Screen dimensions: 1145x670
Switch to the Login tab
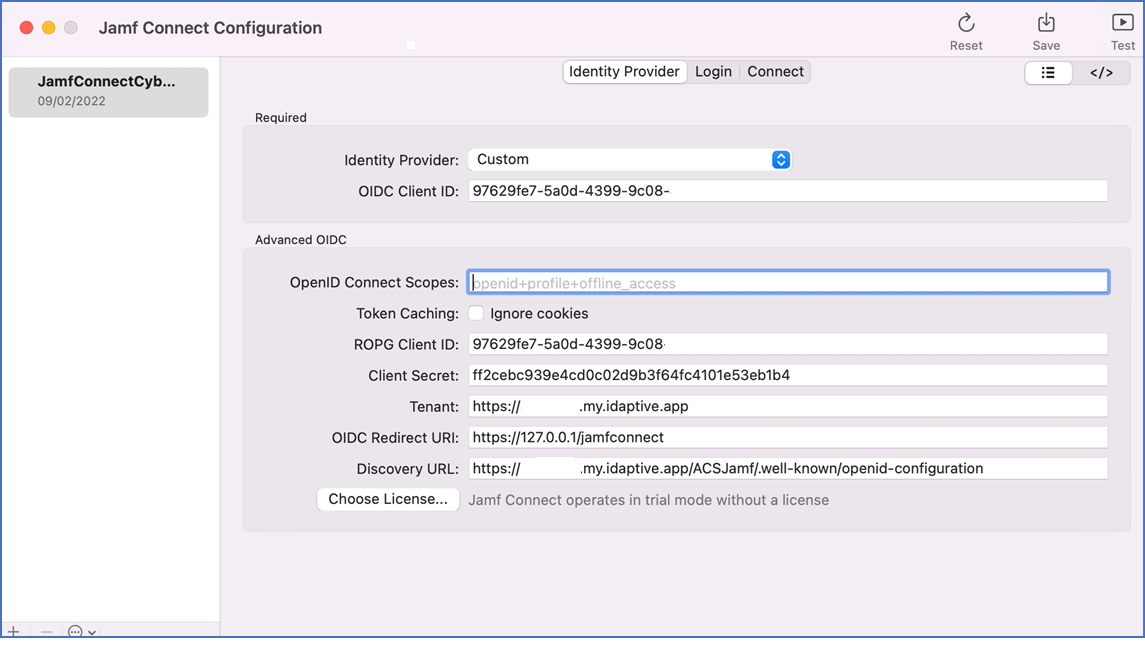pyautogui.click(x=714, y=71)
